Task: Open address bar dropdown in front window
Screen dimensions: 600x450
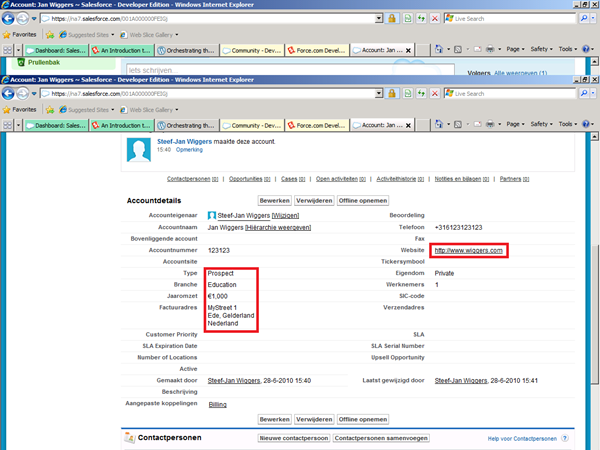Action: 379,94
